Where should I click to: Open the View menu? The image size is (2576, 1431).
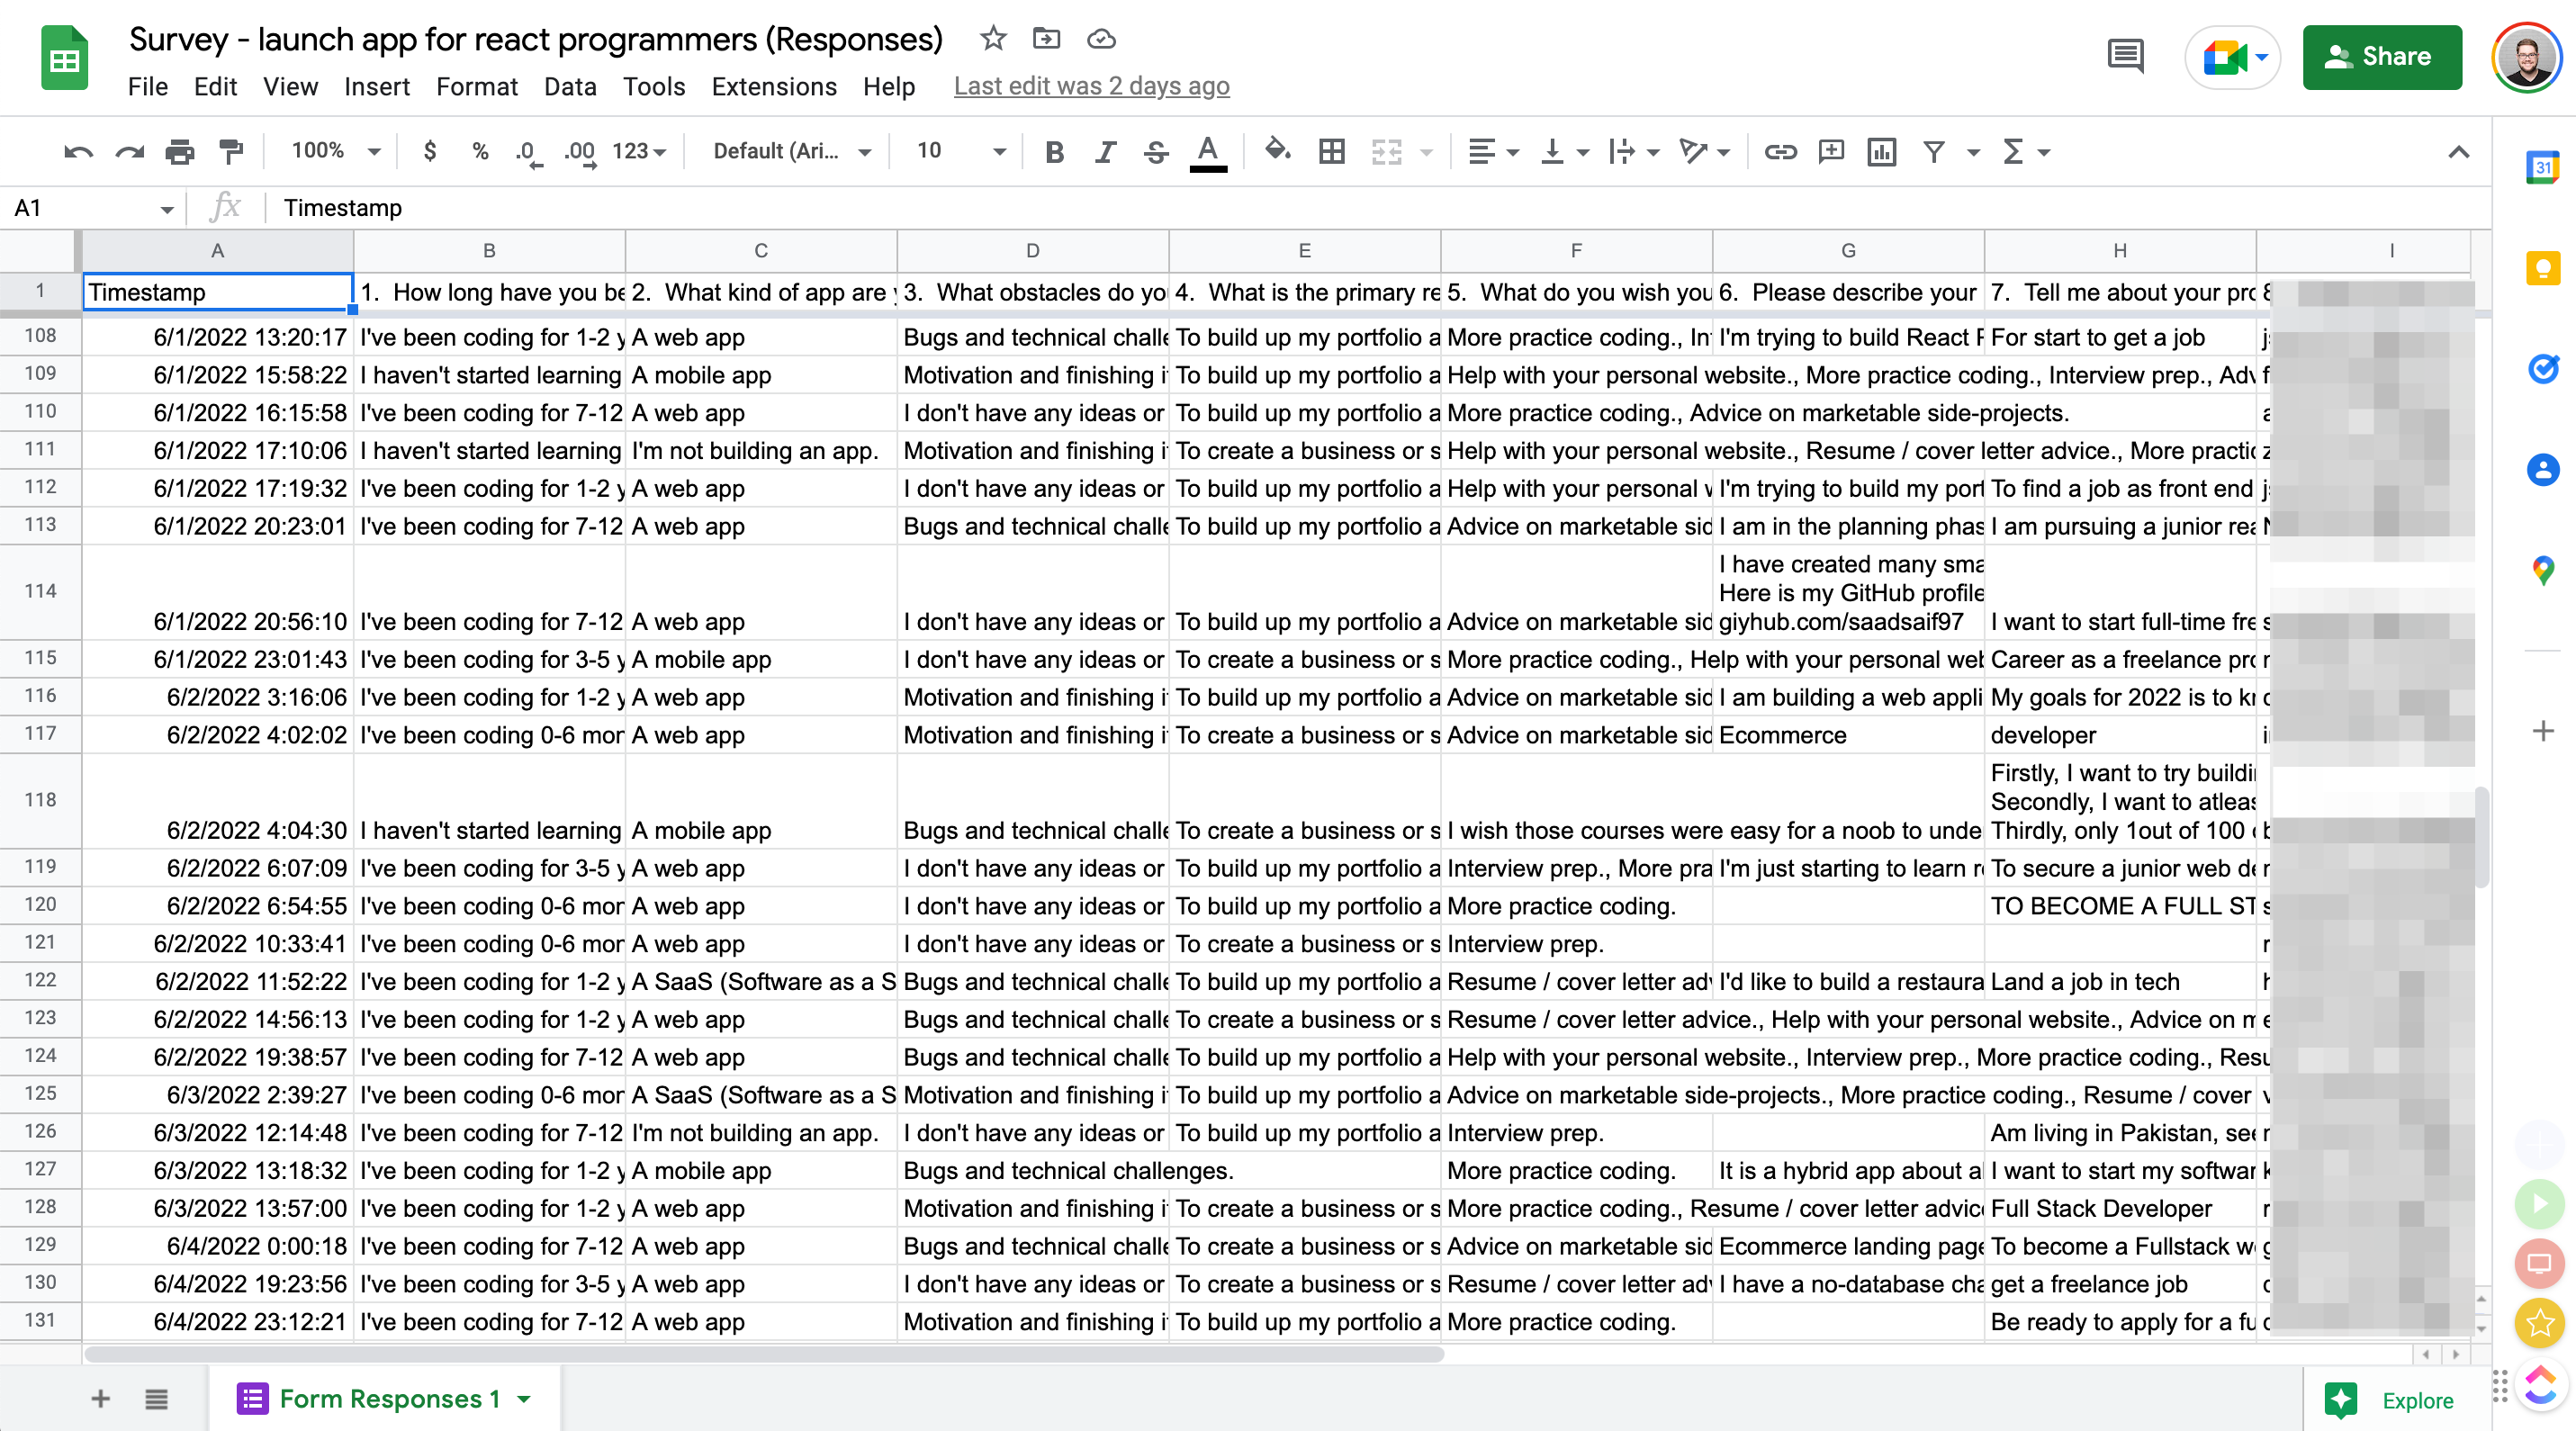(290, 87)
